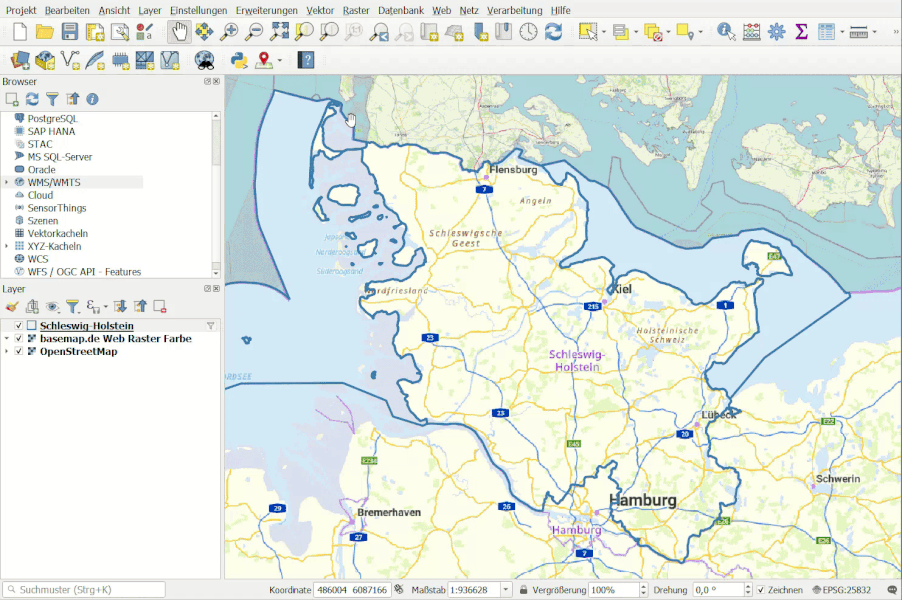The image size is (902, 600).
Task: Toggle visibility of OpenStreetMap layer
Action: click(x=19, y=352)
